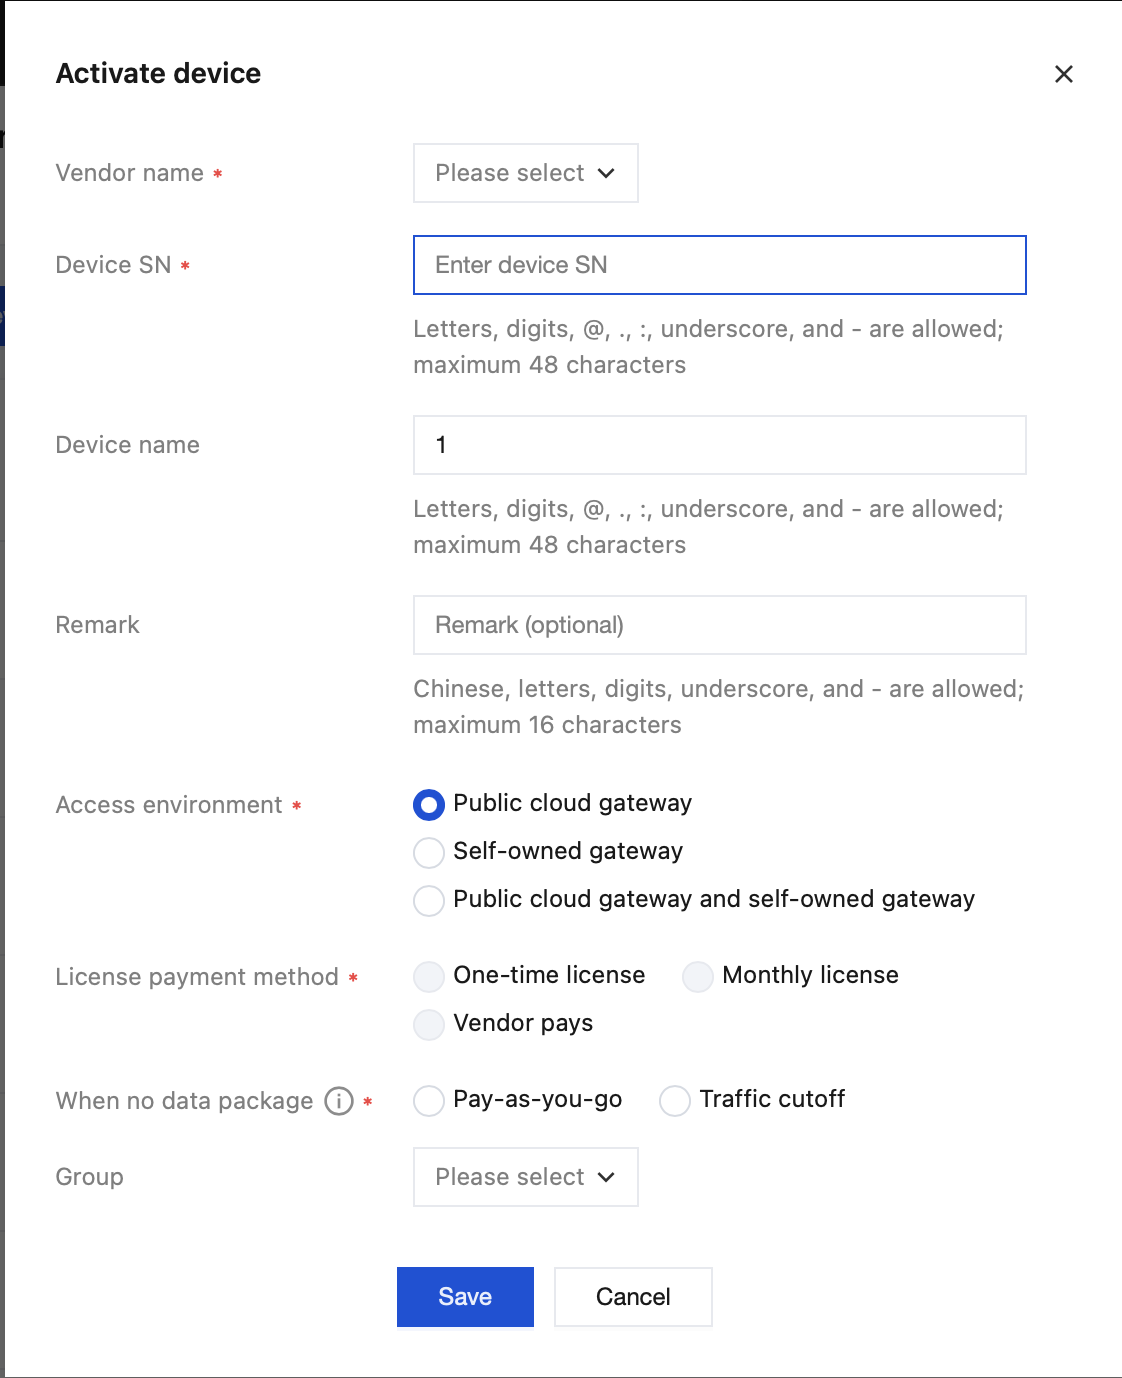This screenshot has width=1122, height=1378.
Task: Click the Activate device dialog title
Action: [158, 74]
